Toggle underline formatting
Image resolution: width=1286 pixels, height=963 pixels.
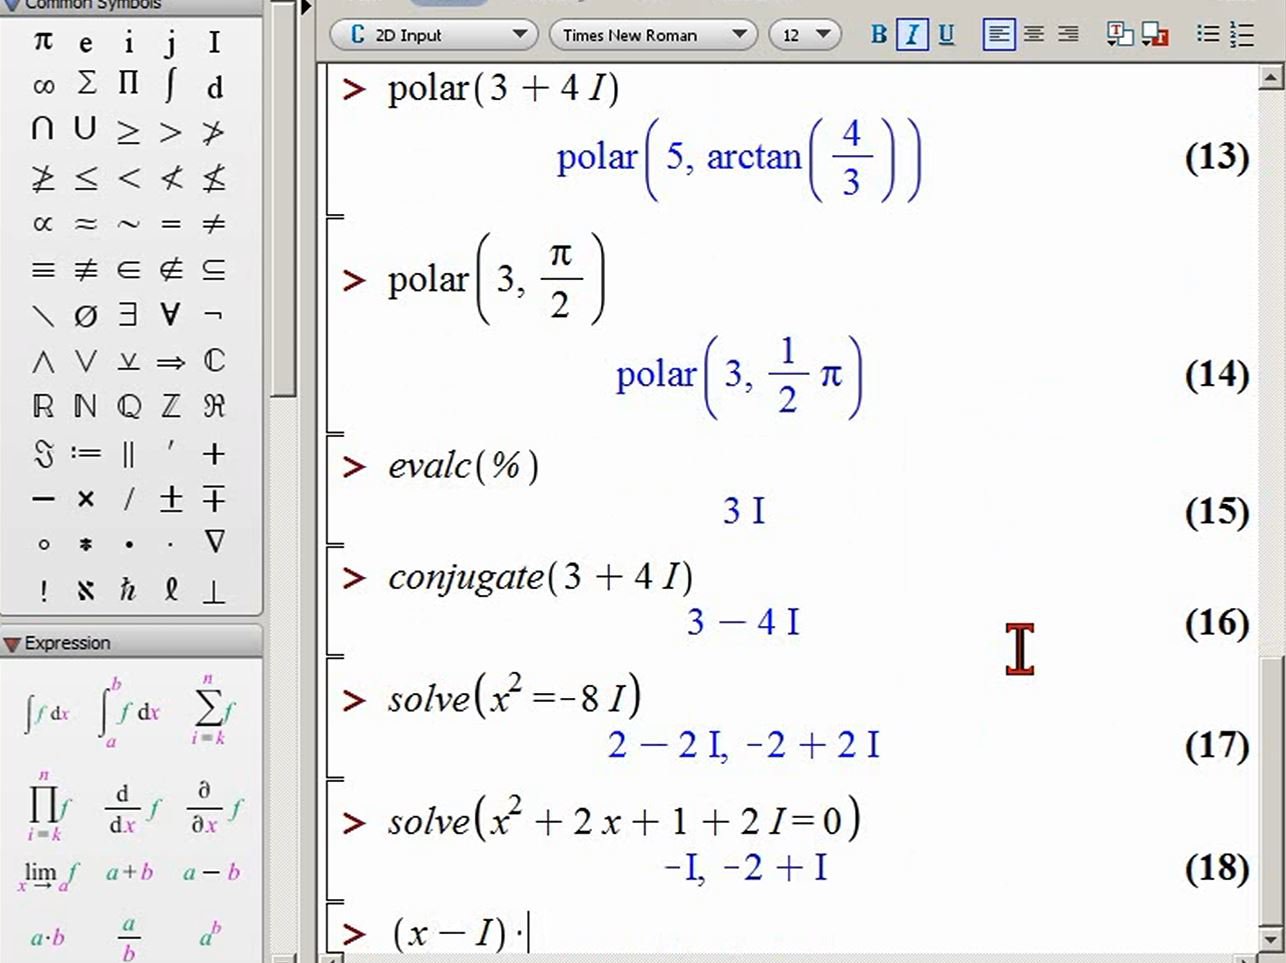(946, 35)
